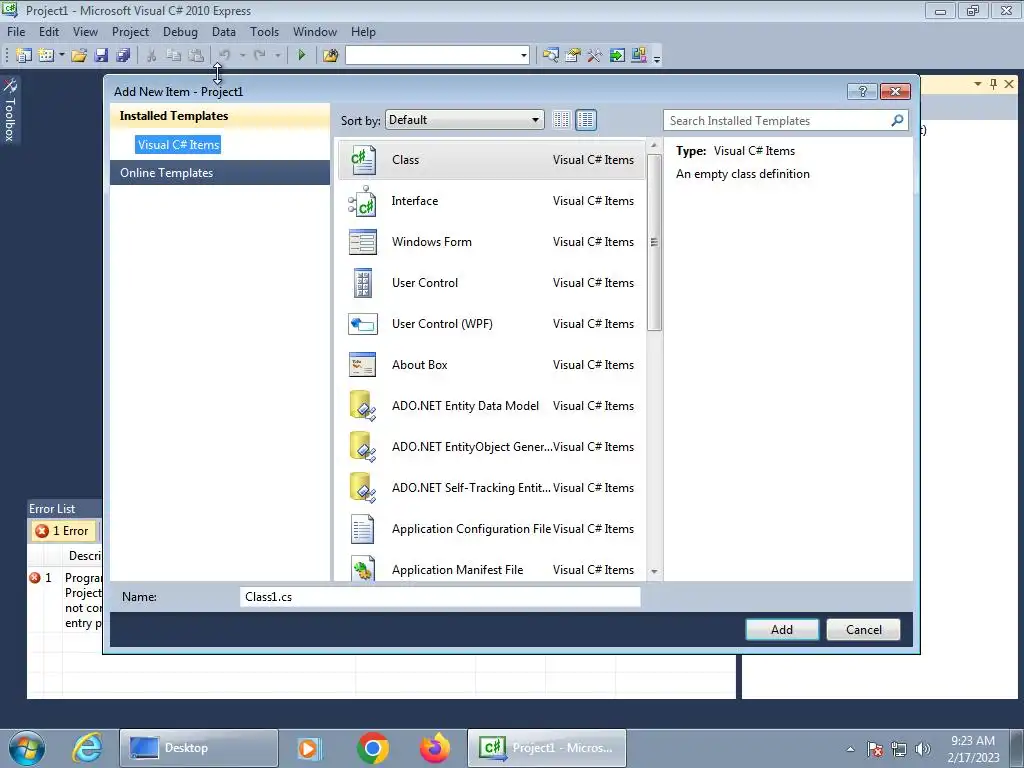Screen dimensions: 1024x768
Task: Open the toolbar options overflow arrow
Action: pos(657,57)
